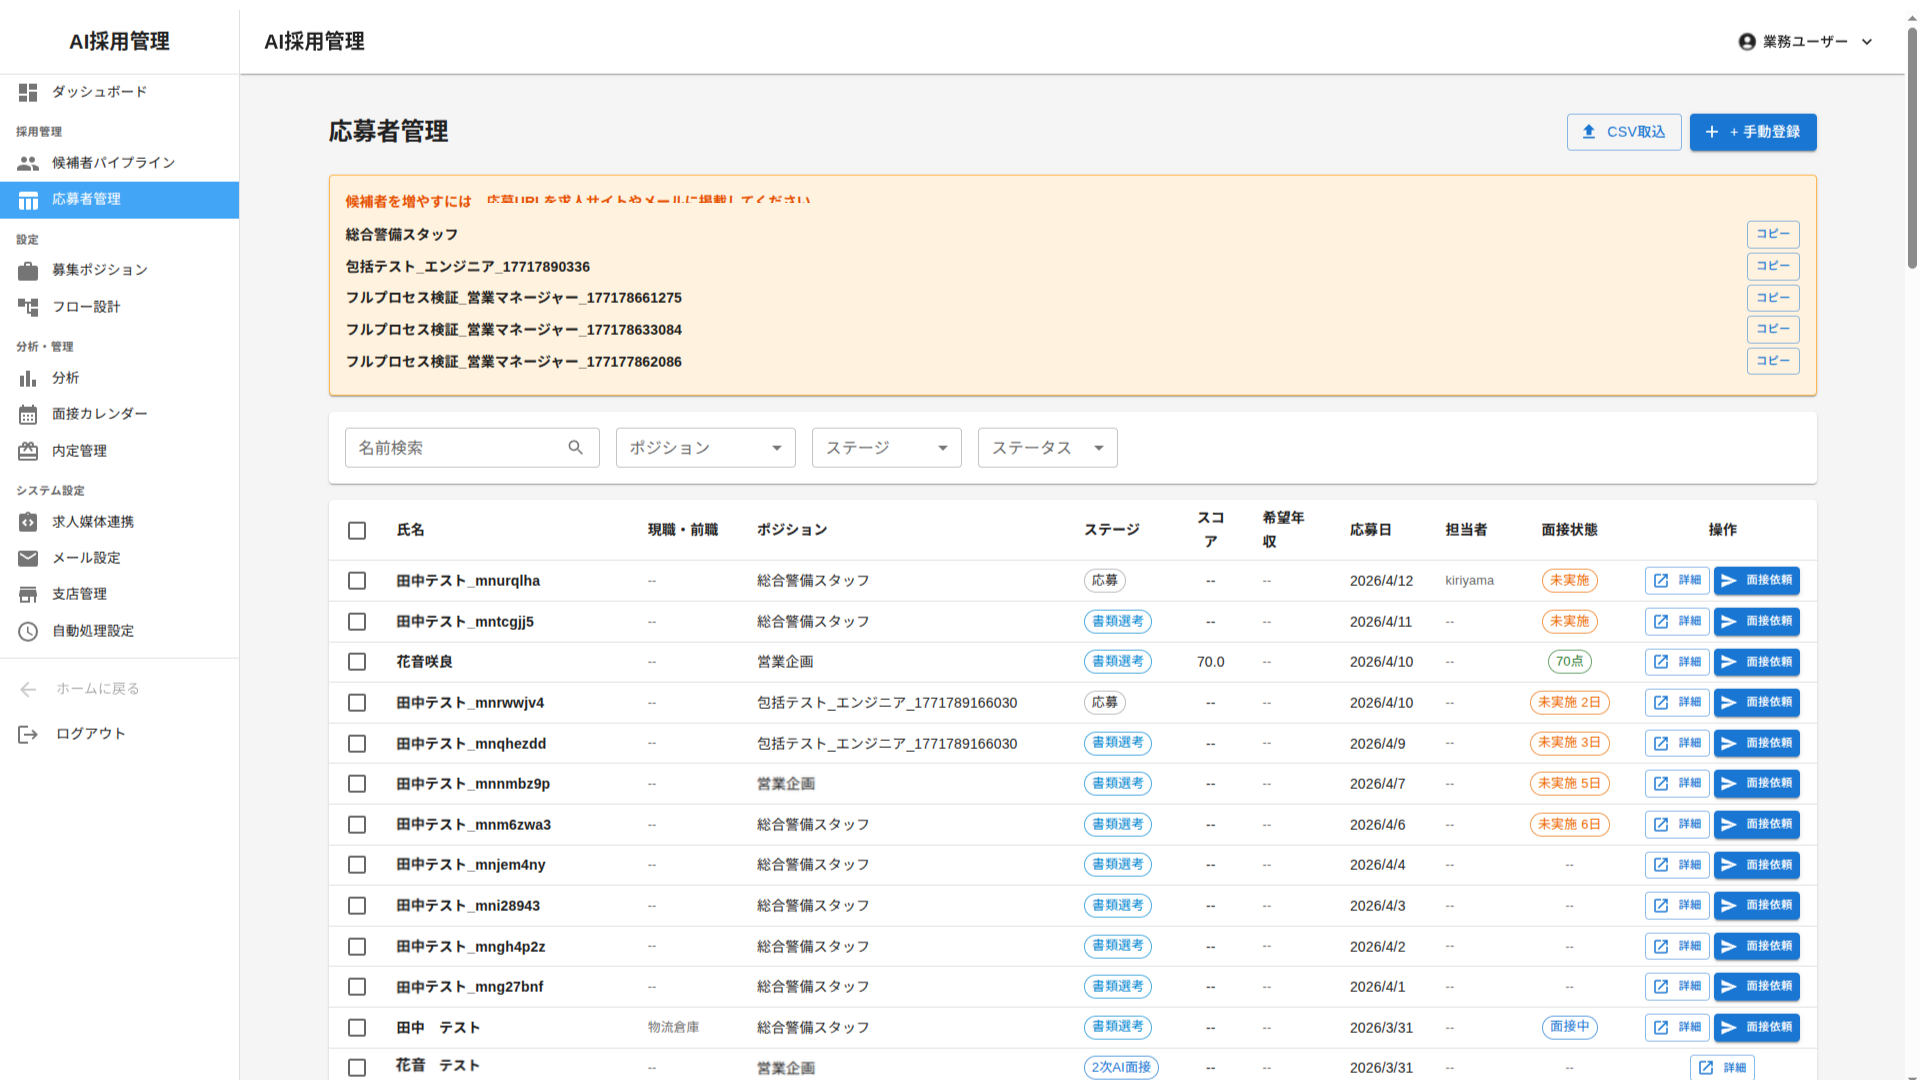Click the フロー設計 flow icon

(x=28, y=307)
